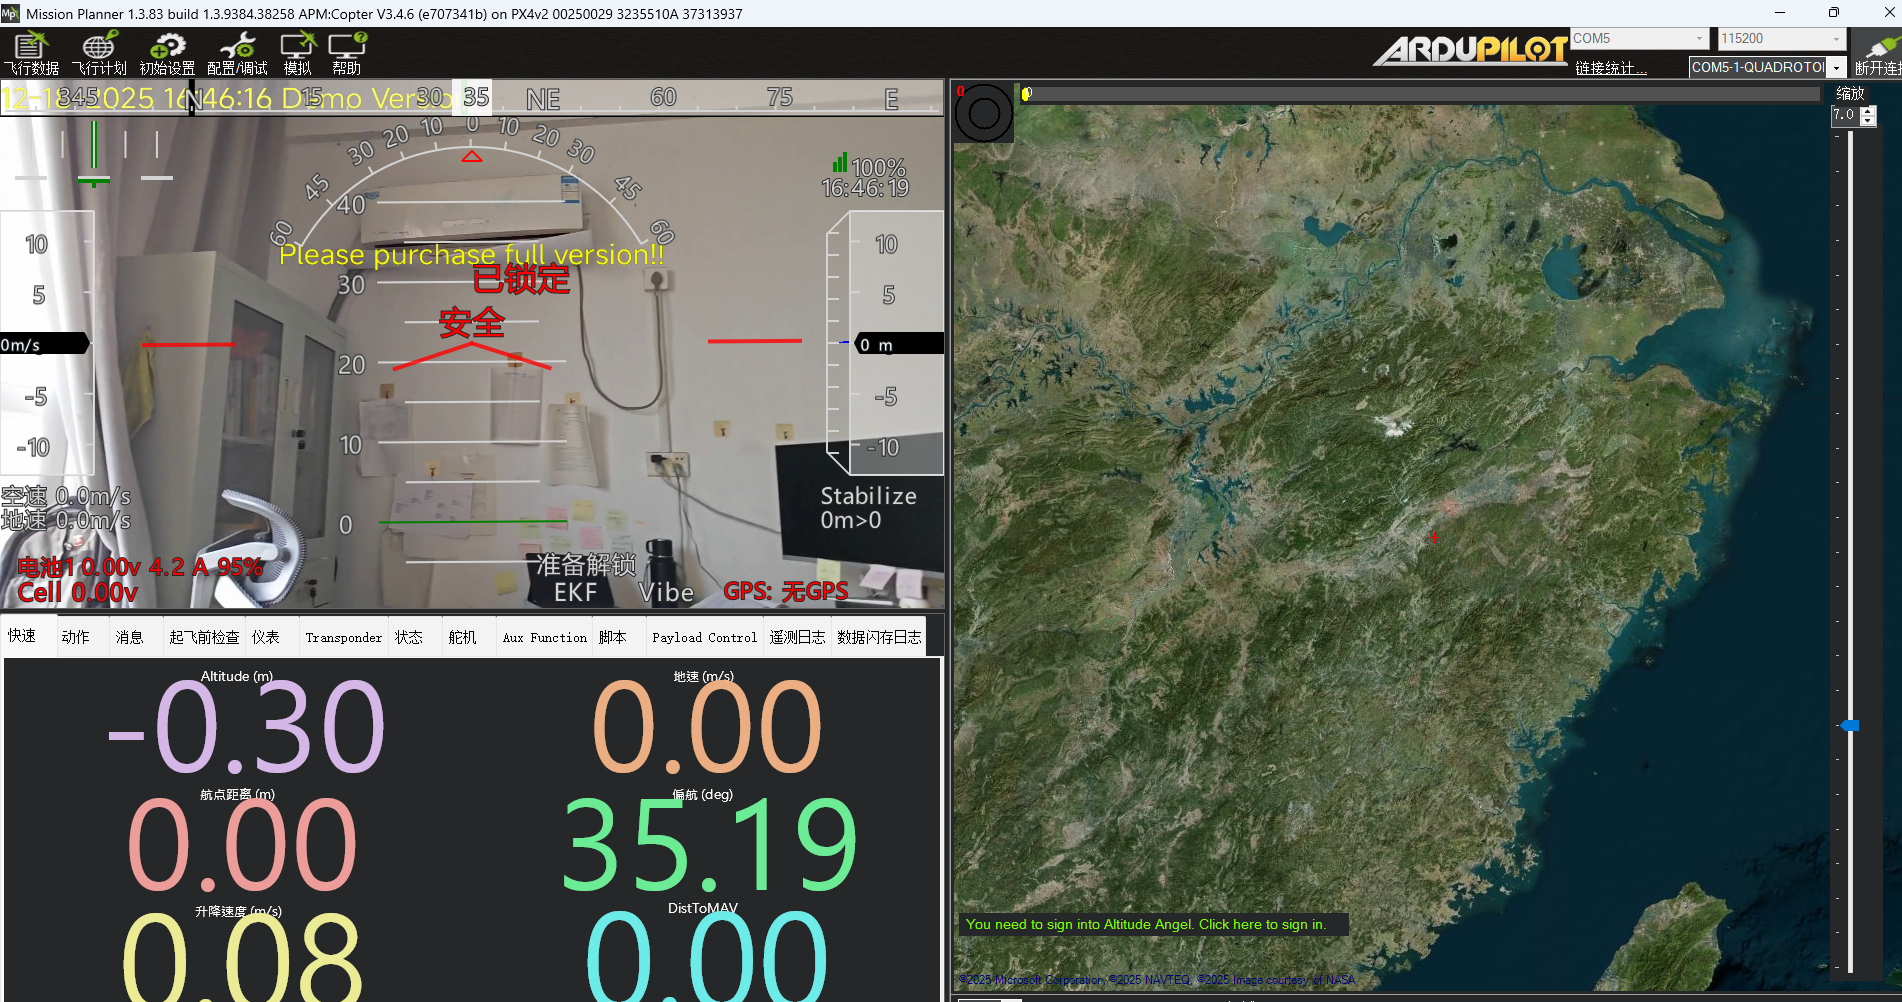Expand the COM5 port dropdown
Image resolution: width=1902 pixels, height=1002 pixels.
pyautogui.click(x=1699, y=39)
